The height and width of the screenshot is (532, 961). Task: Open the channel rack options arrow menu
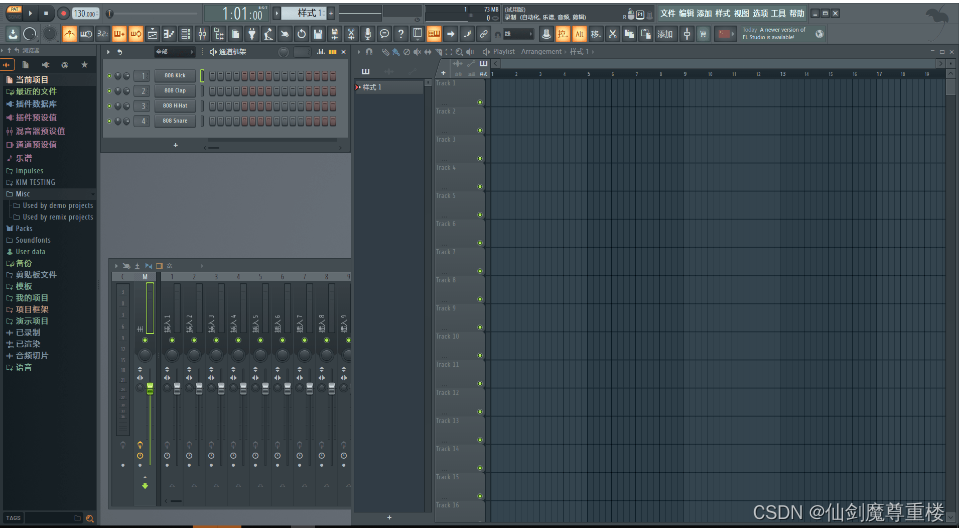pos(108,52)
